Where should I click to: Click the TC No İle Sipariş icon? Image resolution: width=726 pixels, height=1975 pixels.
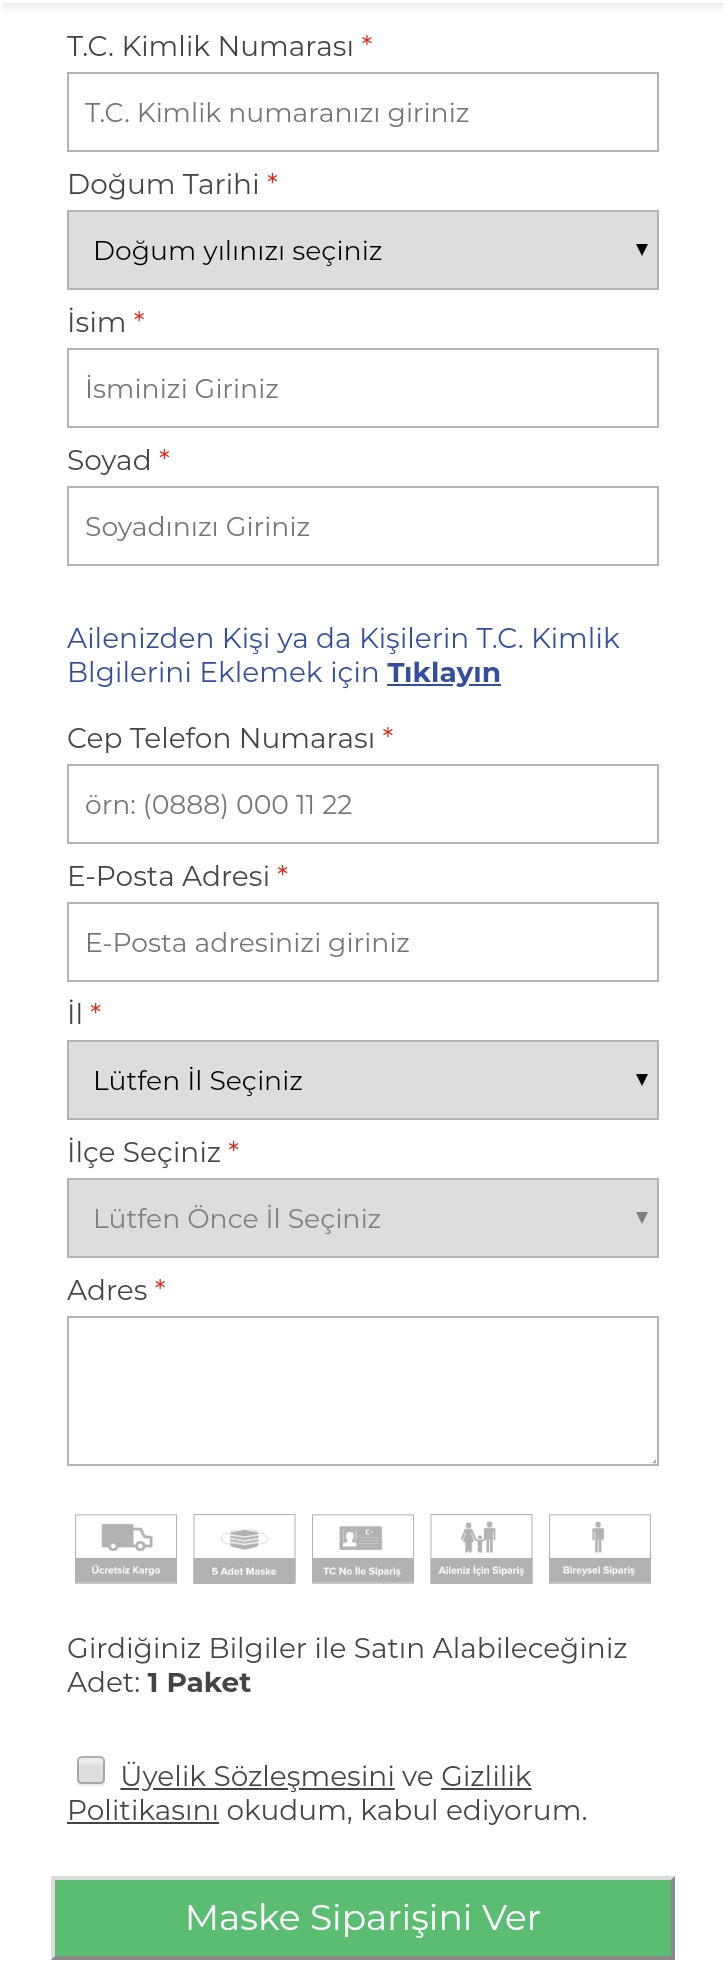pyautogui.click(x=362, y=1548)
